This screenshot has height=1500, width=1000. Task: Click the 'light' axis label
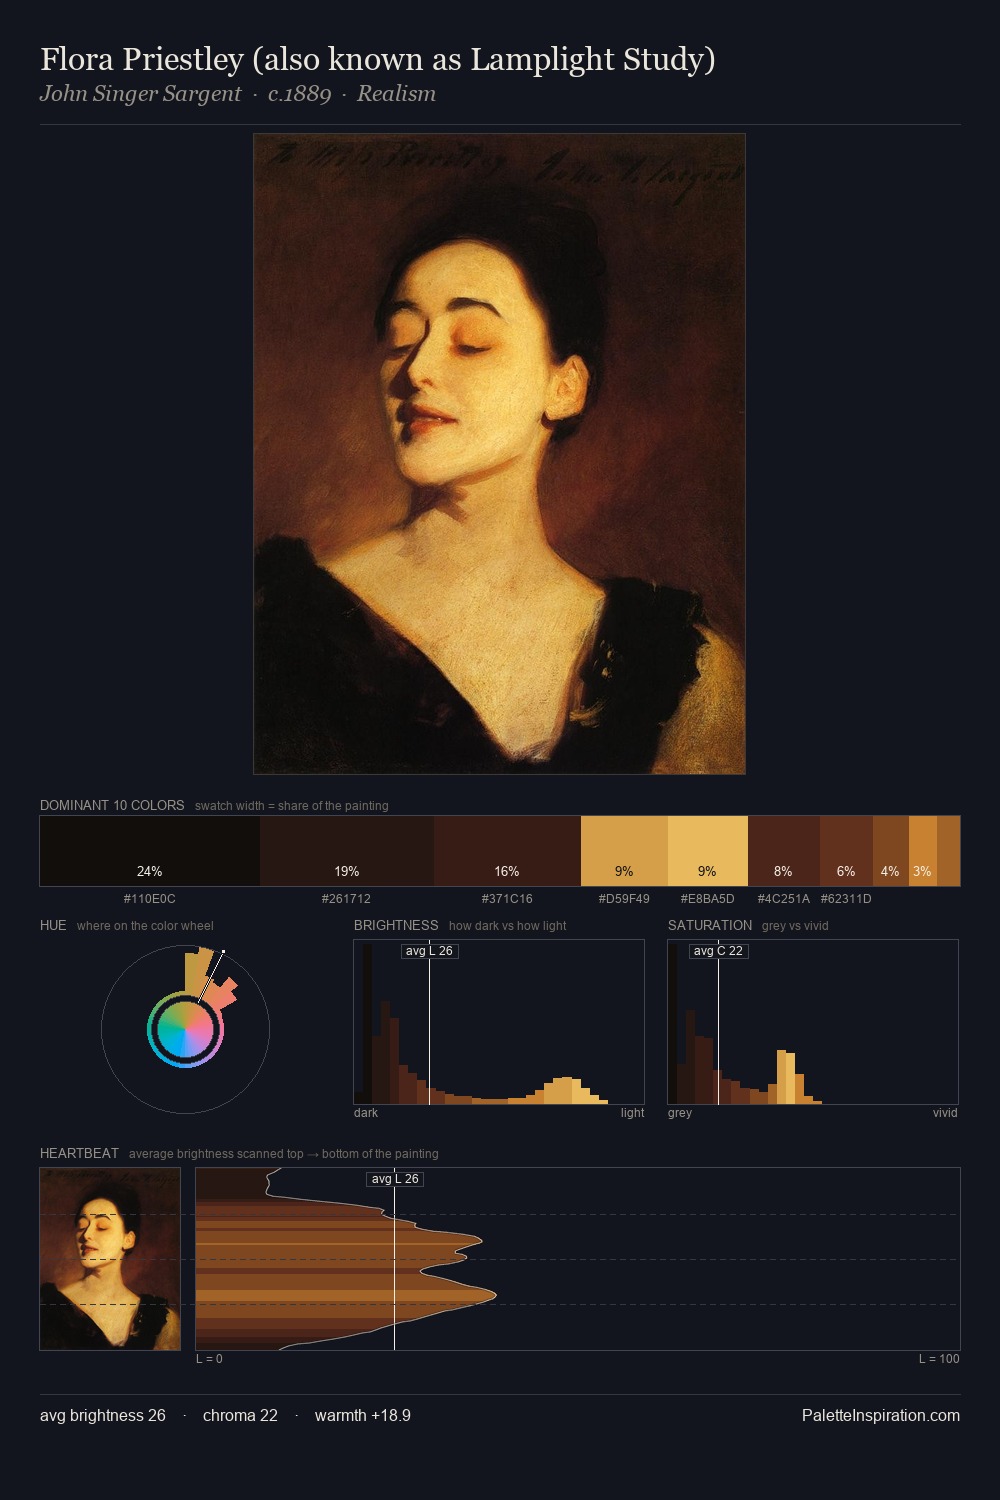click(633, 1113)
